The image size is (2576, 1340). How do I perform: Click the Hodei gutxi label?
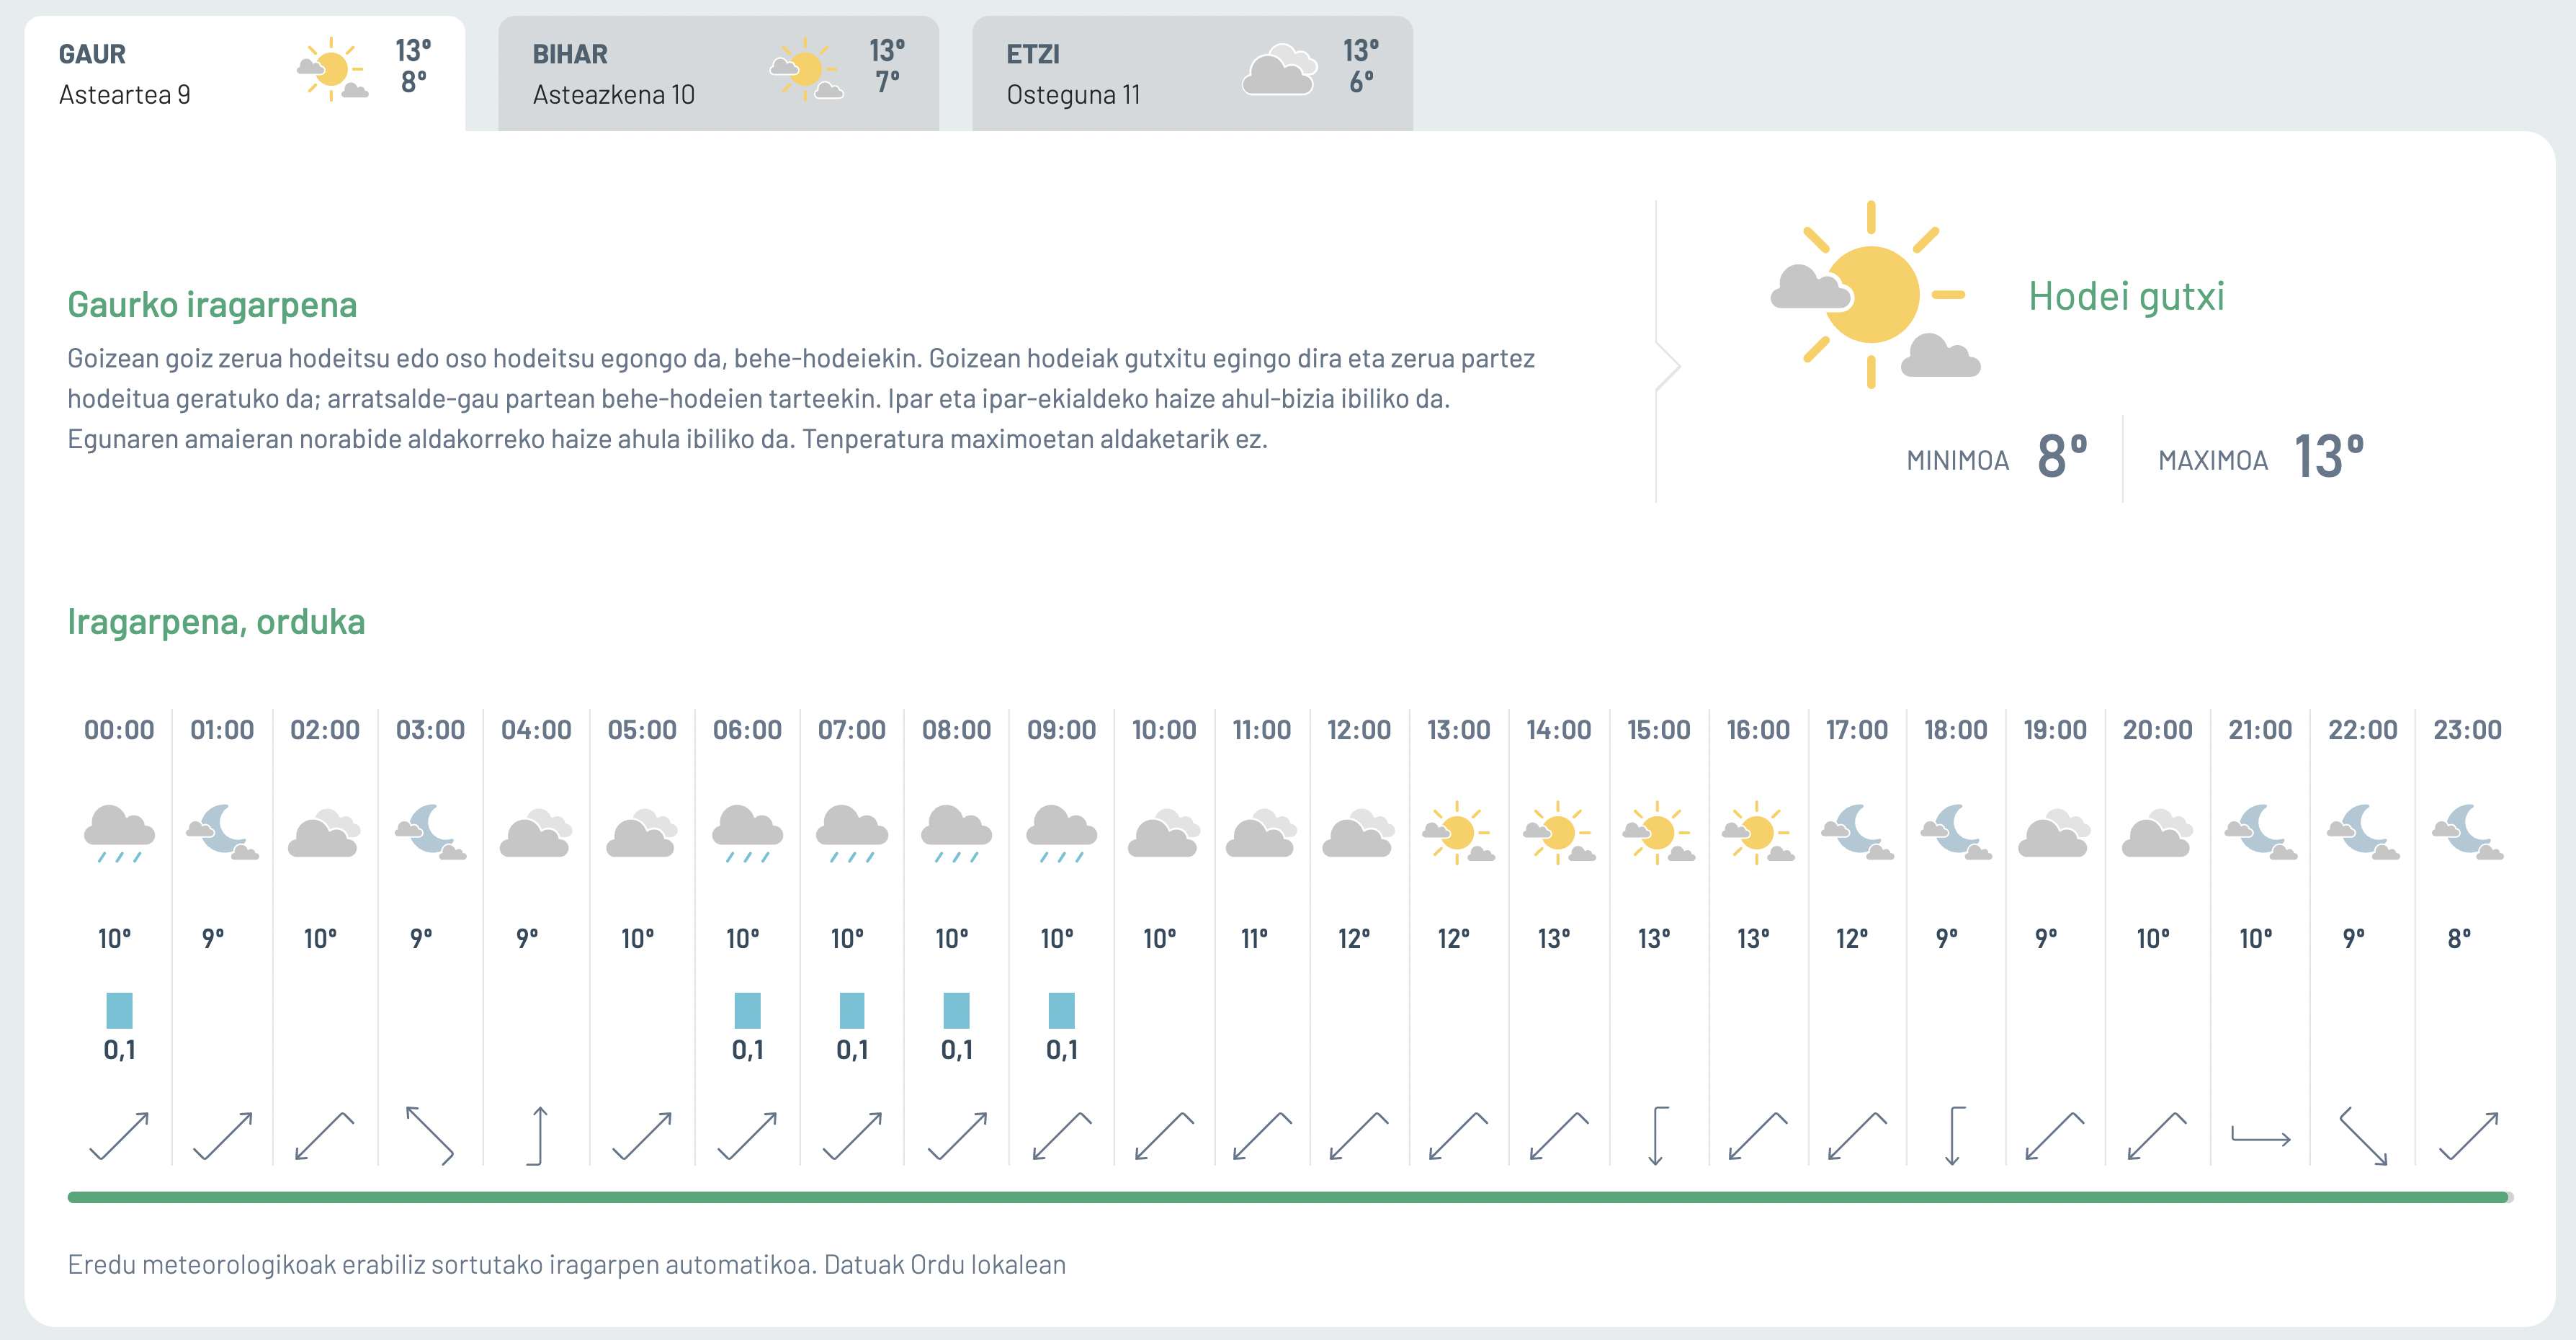point(2126,296)
